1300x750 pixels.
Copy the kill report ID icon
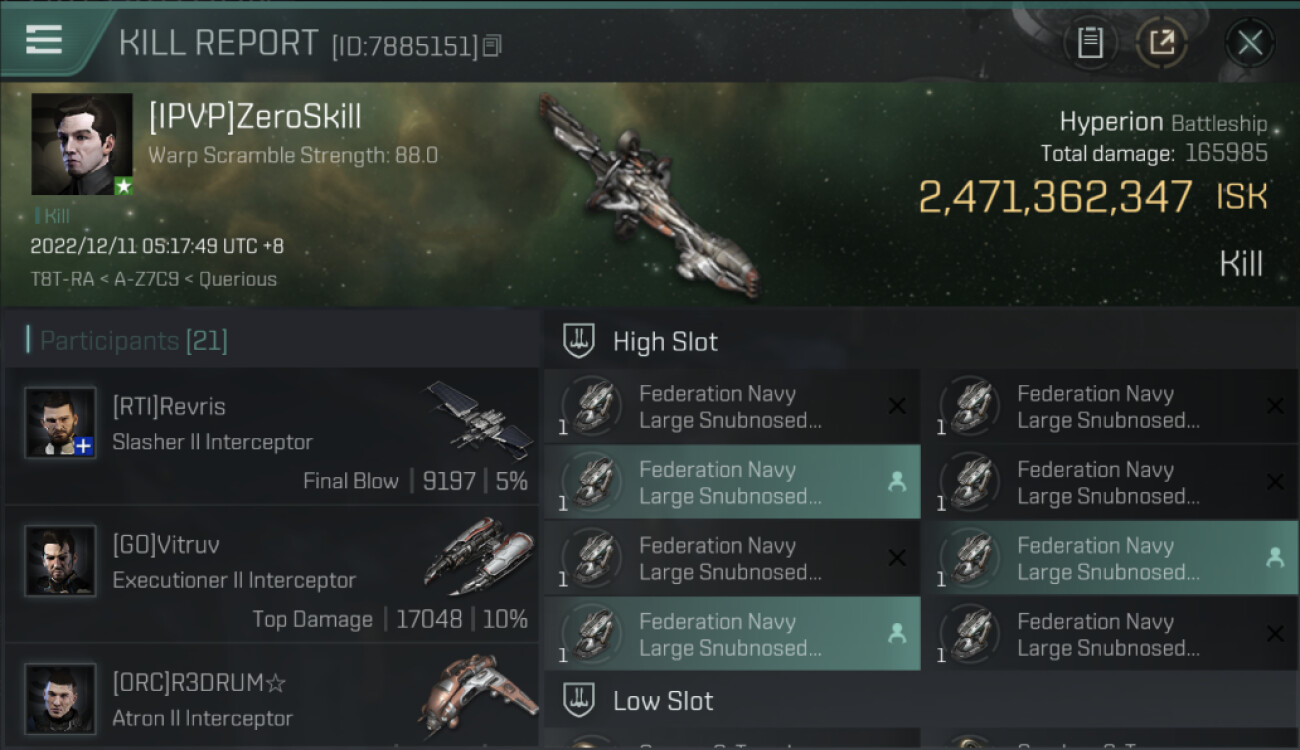coord(492,46)
